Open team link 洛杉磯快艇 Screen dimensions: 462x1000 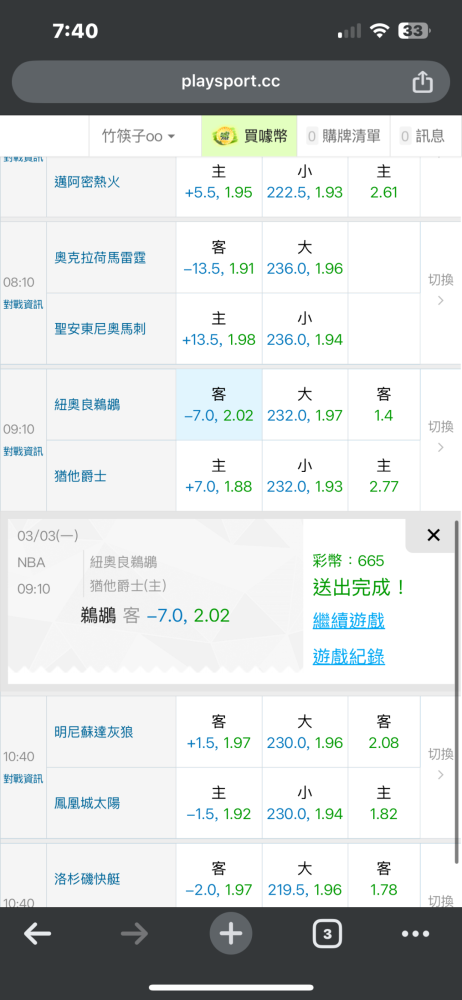point(87,879)
